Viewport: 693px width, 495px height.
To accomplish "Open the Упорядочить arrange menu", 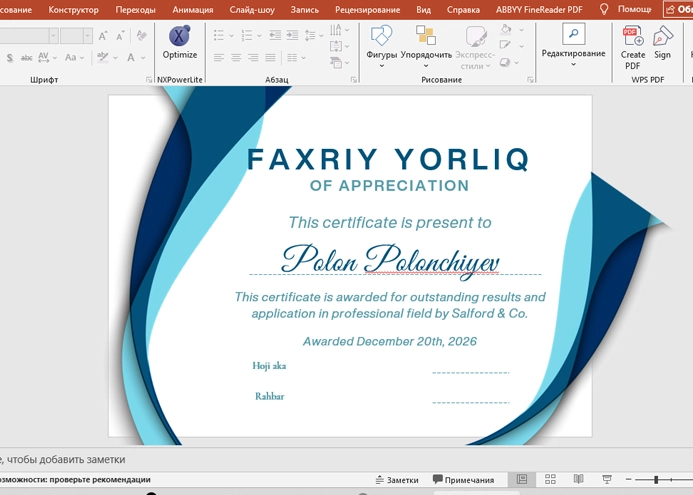I will click(426, 46).
